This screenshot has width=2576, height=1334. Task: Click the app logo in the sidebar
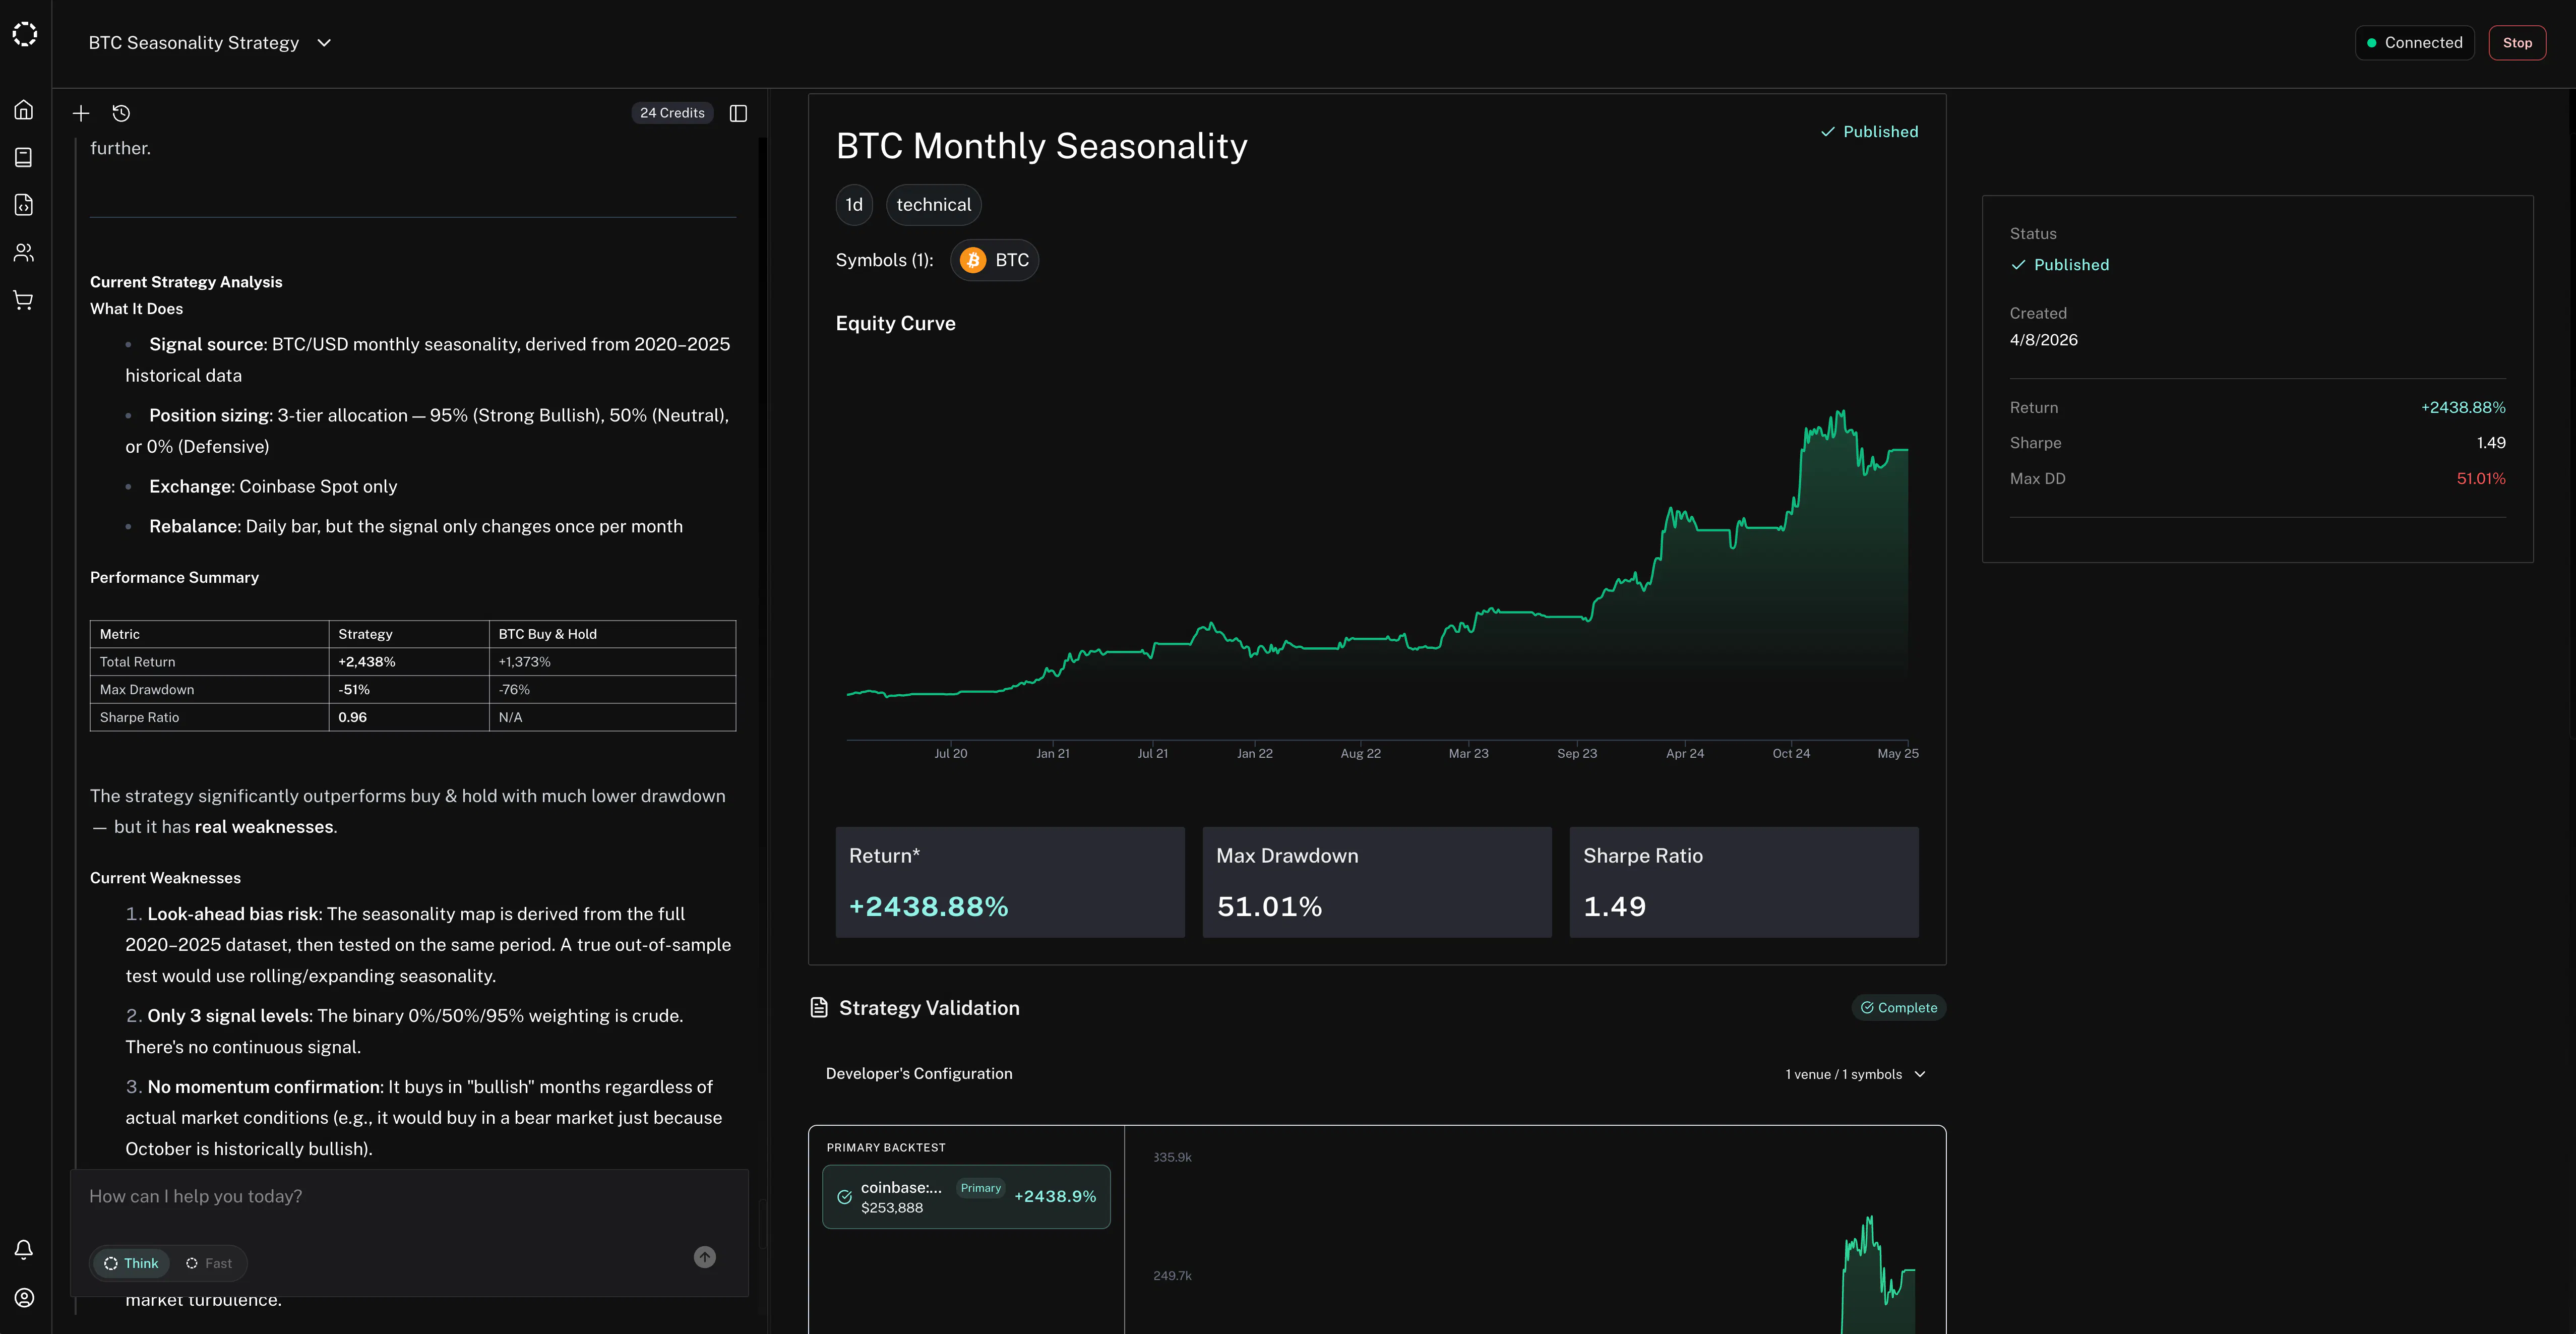click(25, 35)
